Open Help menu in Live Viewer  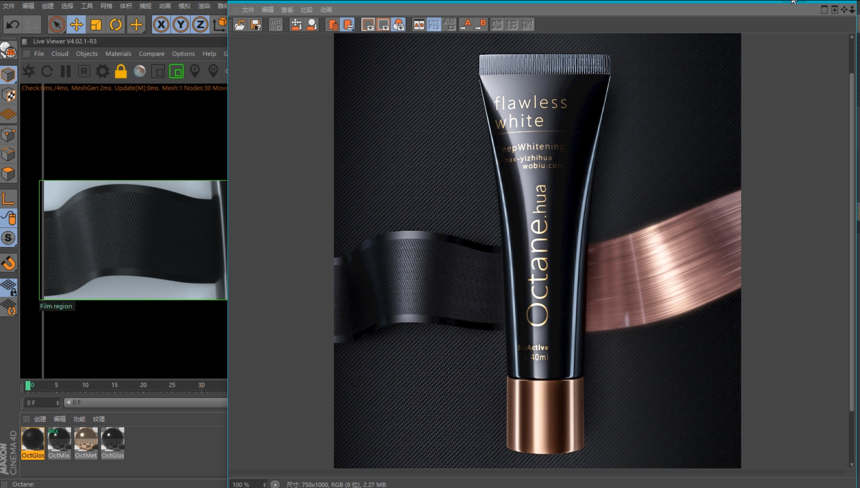(x=209, y=54)
